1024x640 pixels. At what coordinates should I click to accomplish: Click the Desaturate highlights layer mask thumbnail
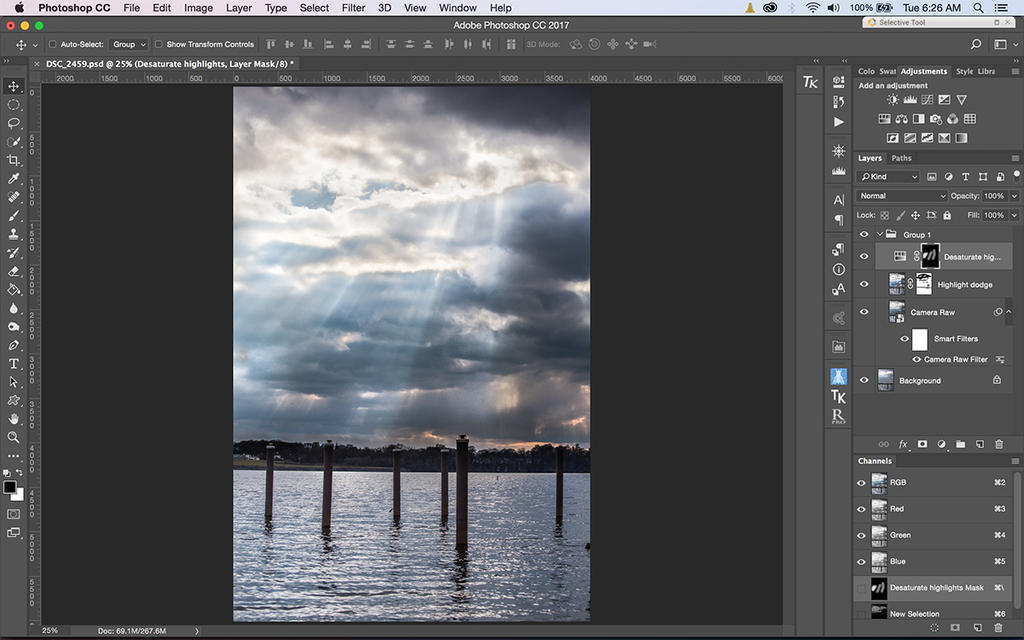click(930, 256)
